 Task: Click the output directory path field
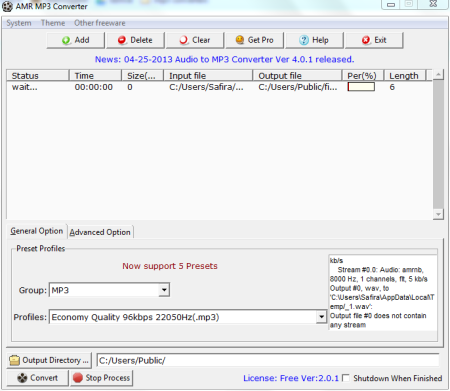(x=268, y=360)
